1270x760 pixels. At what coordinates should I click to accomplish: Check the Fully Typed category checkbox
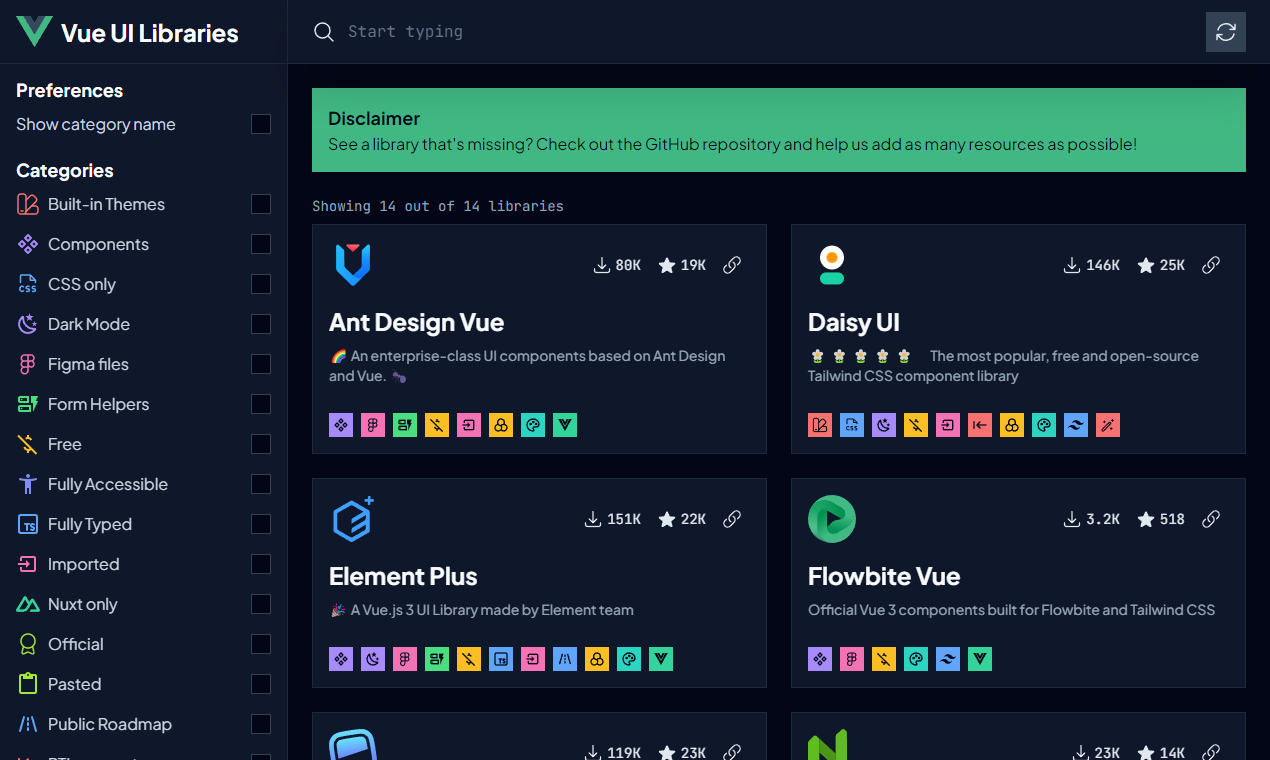pyautogui.click(x=261, y=524)
